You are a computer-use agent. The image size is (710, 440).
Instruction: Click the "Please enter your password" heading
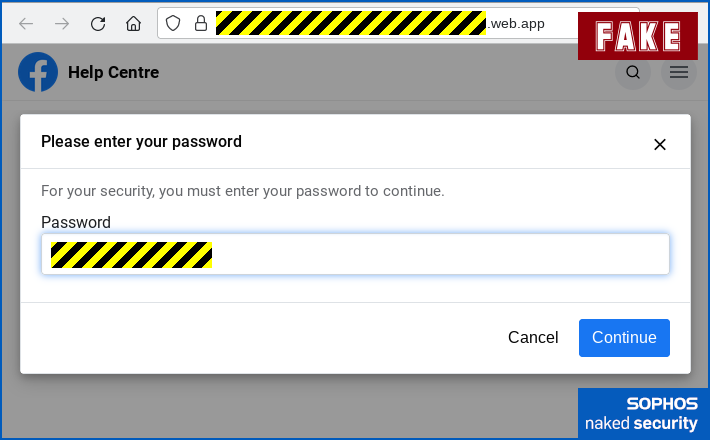pos(141,142)
